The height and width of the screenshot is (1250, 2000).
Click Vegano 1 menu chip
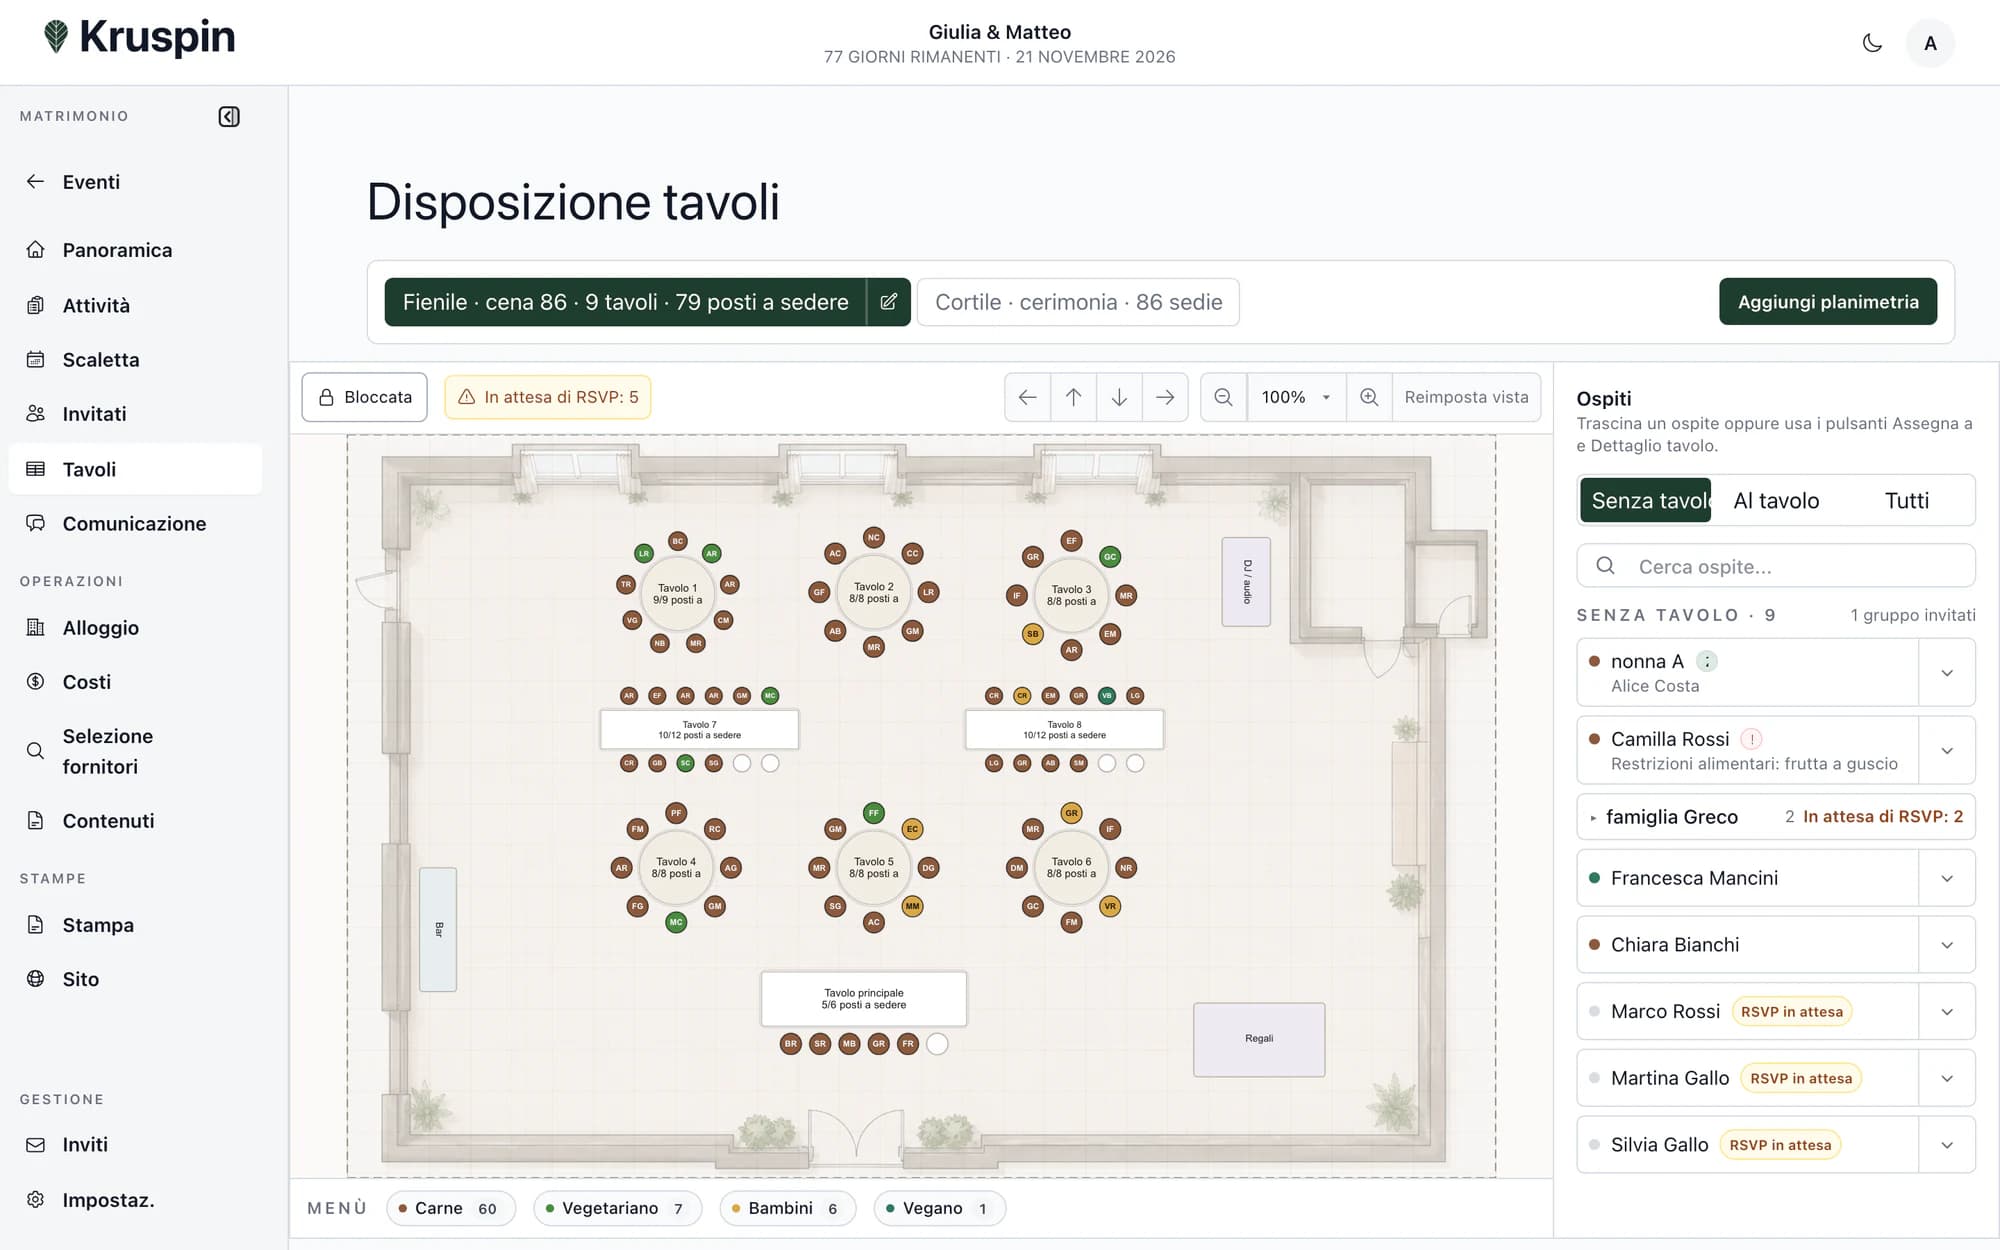[x=939, y=1208]
